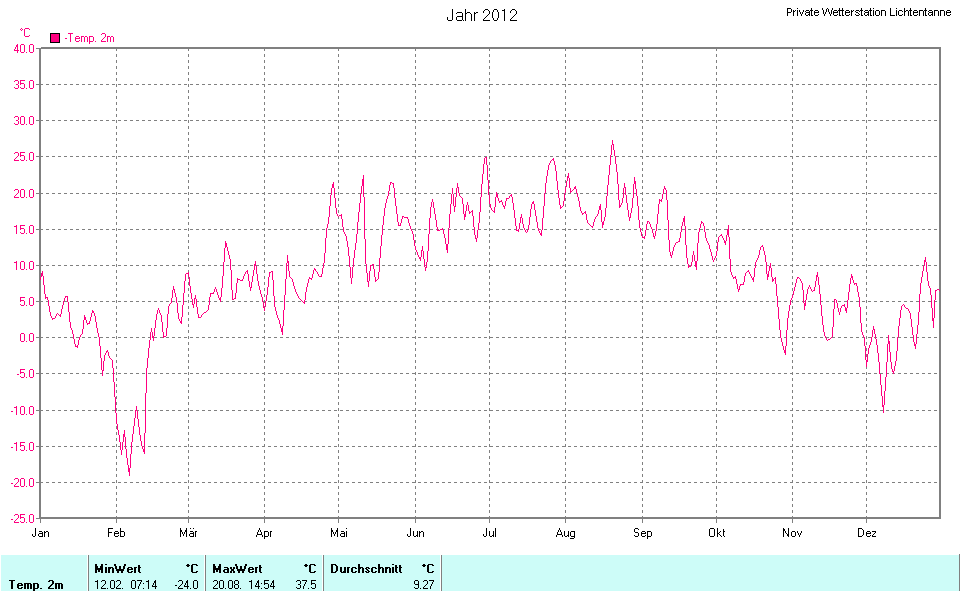Click the 0.0 y-axis value
This screenshot has height=591, width=960.
click(27, 338)
